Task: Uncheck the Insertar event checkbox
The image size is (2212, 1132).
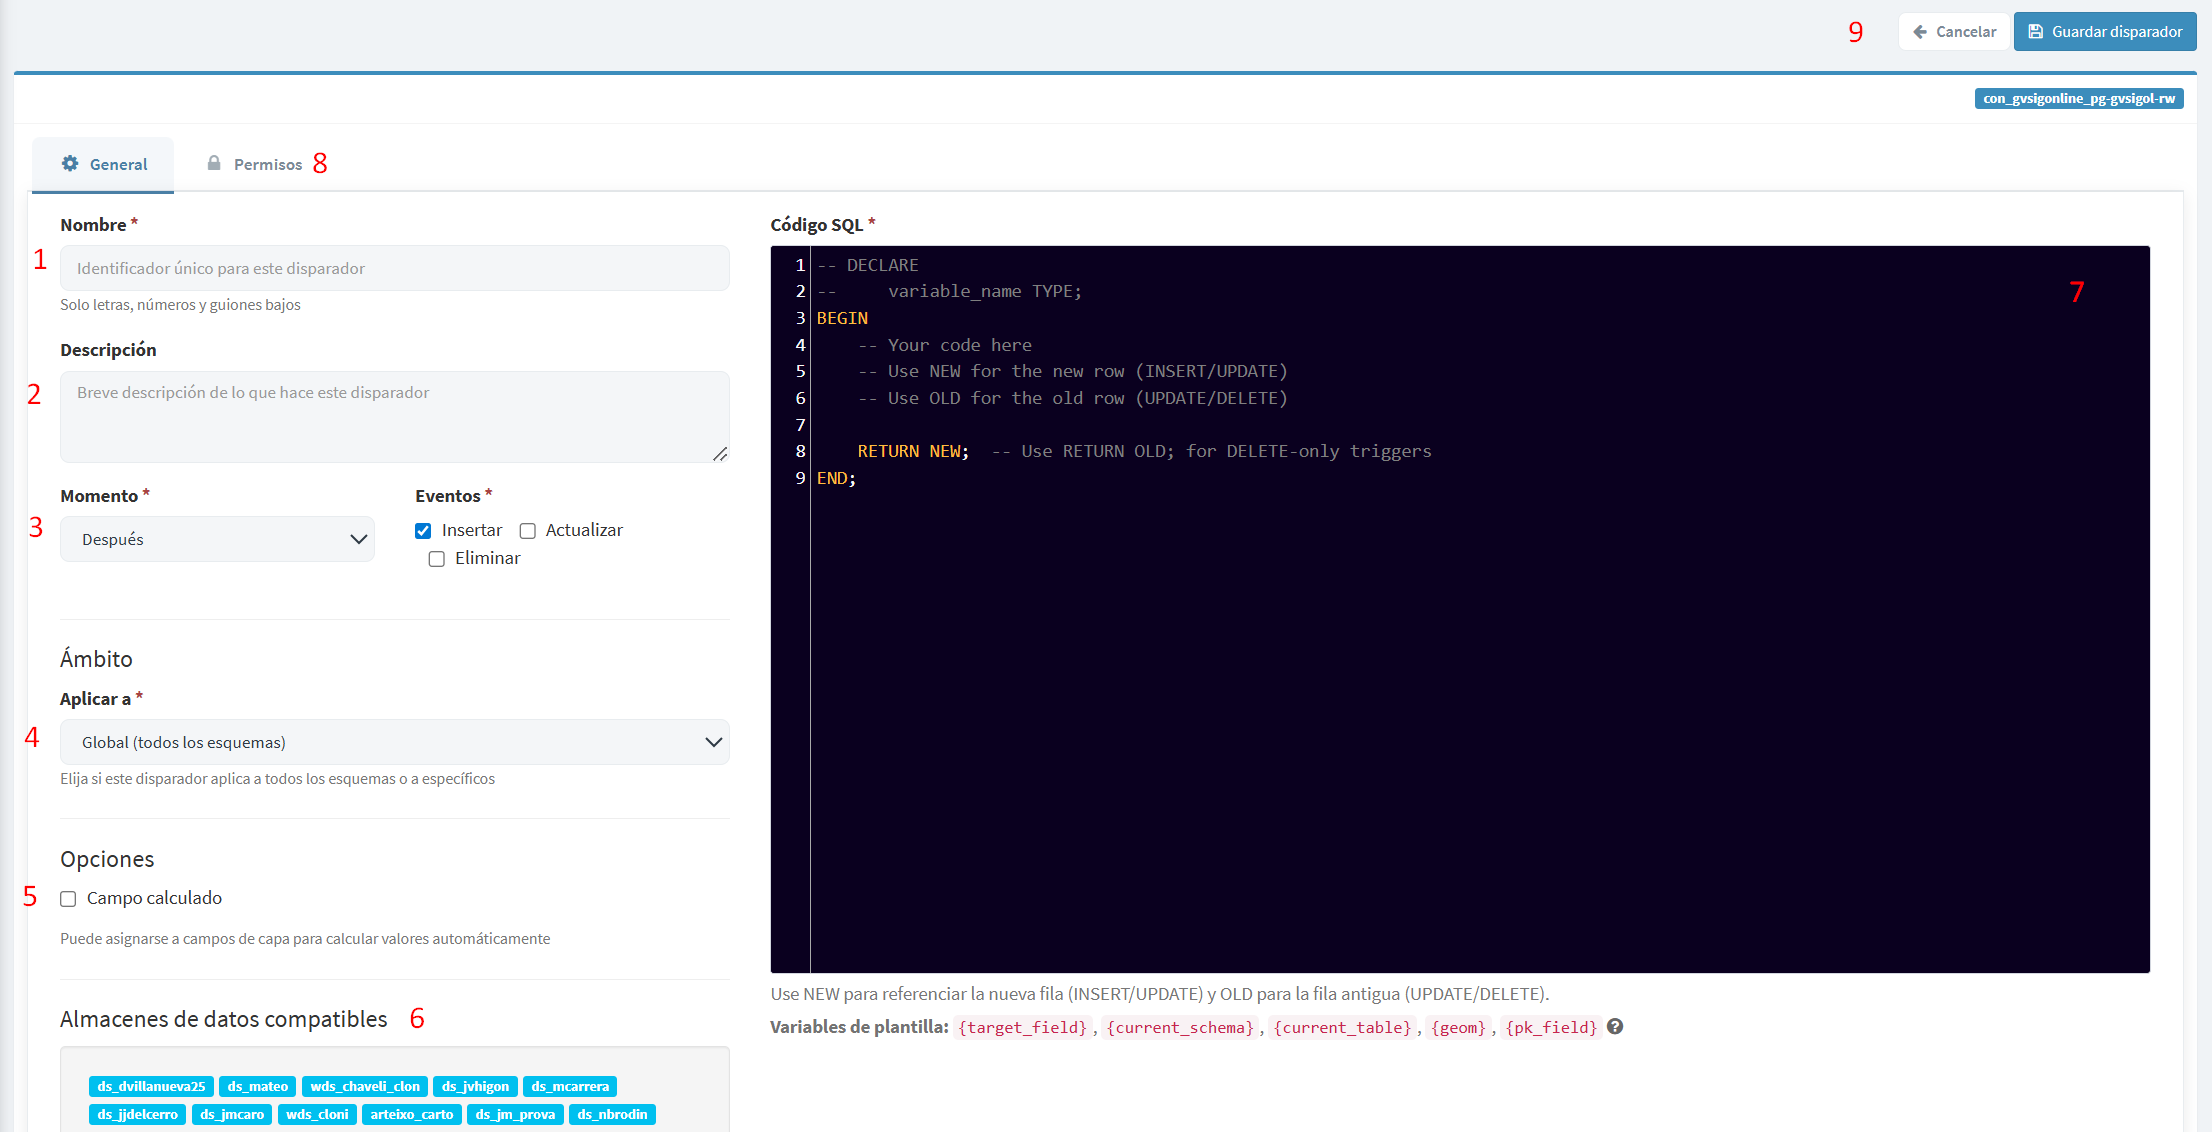Action: pyautogui.click(x=423, y=531)
